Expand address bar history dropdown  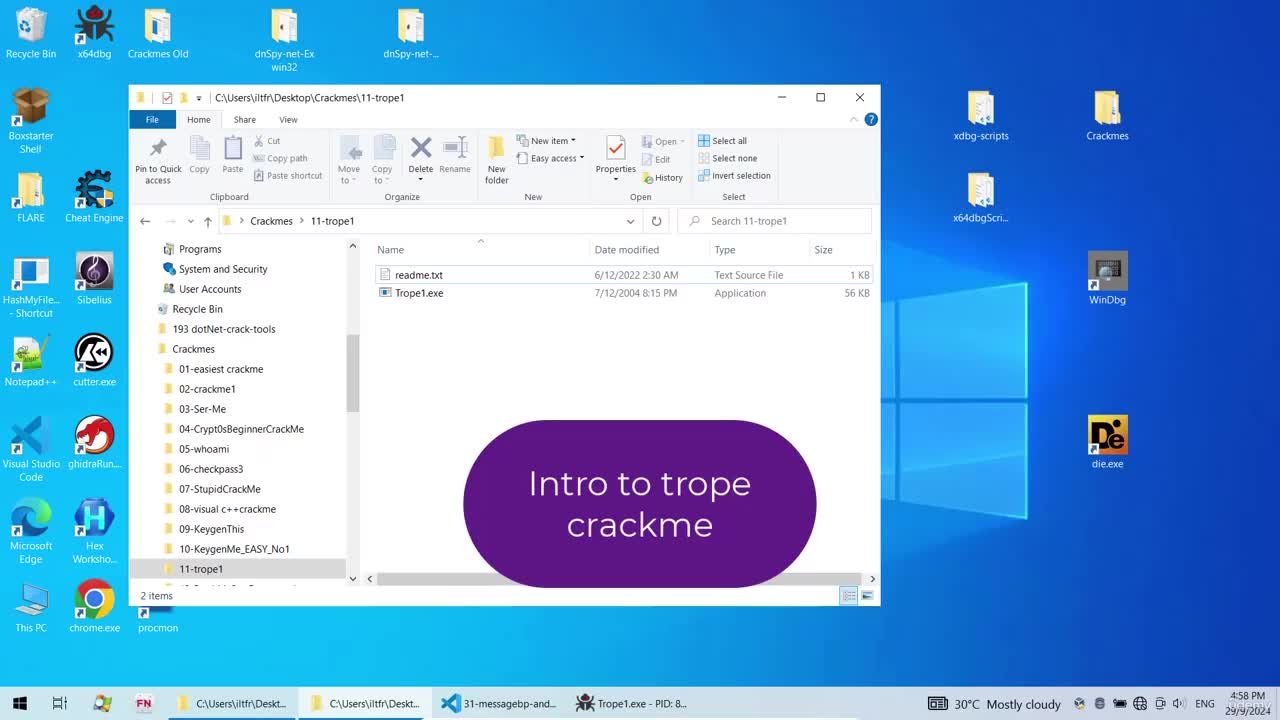pos(630,221)
